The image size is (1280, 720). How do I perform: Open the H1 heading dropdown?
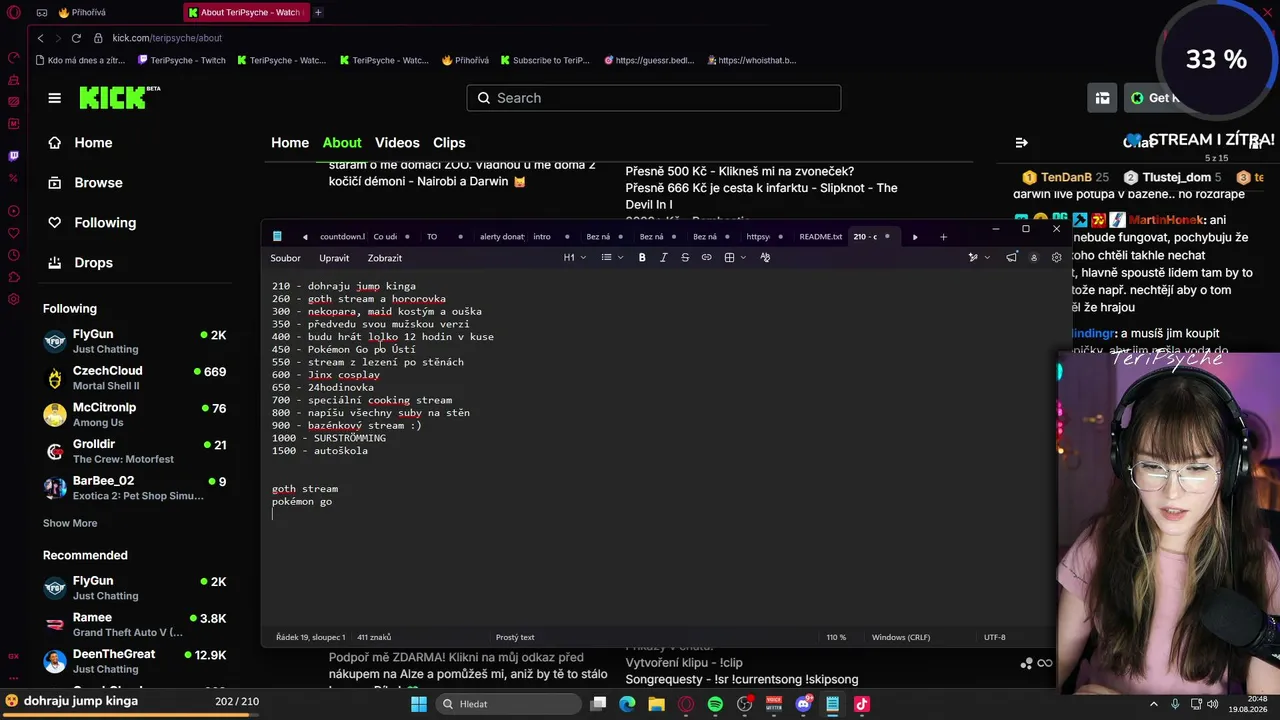[x=573, y=258]
